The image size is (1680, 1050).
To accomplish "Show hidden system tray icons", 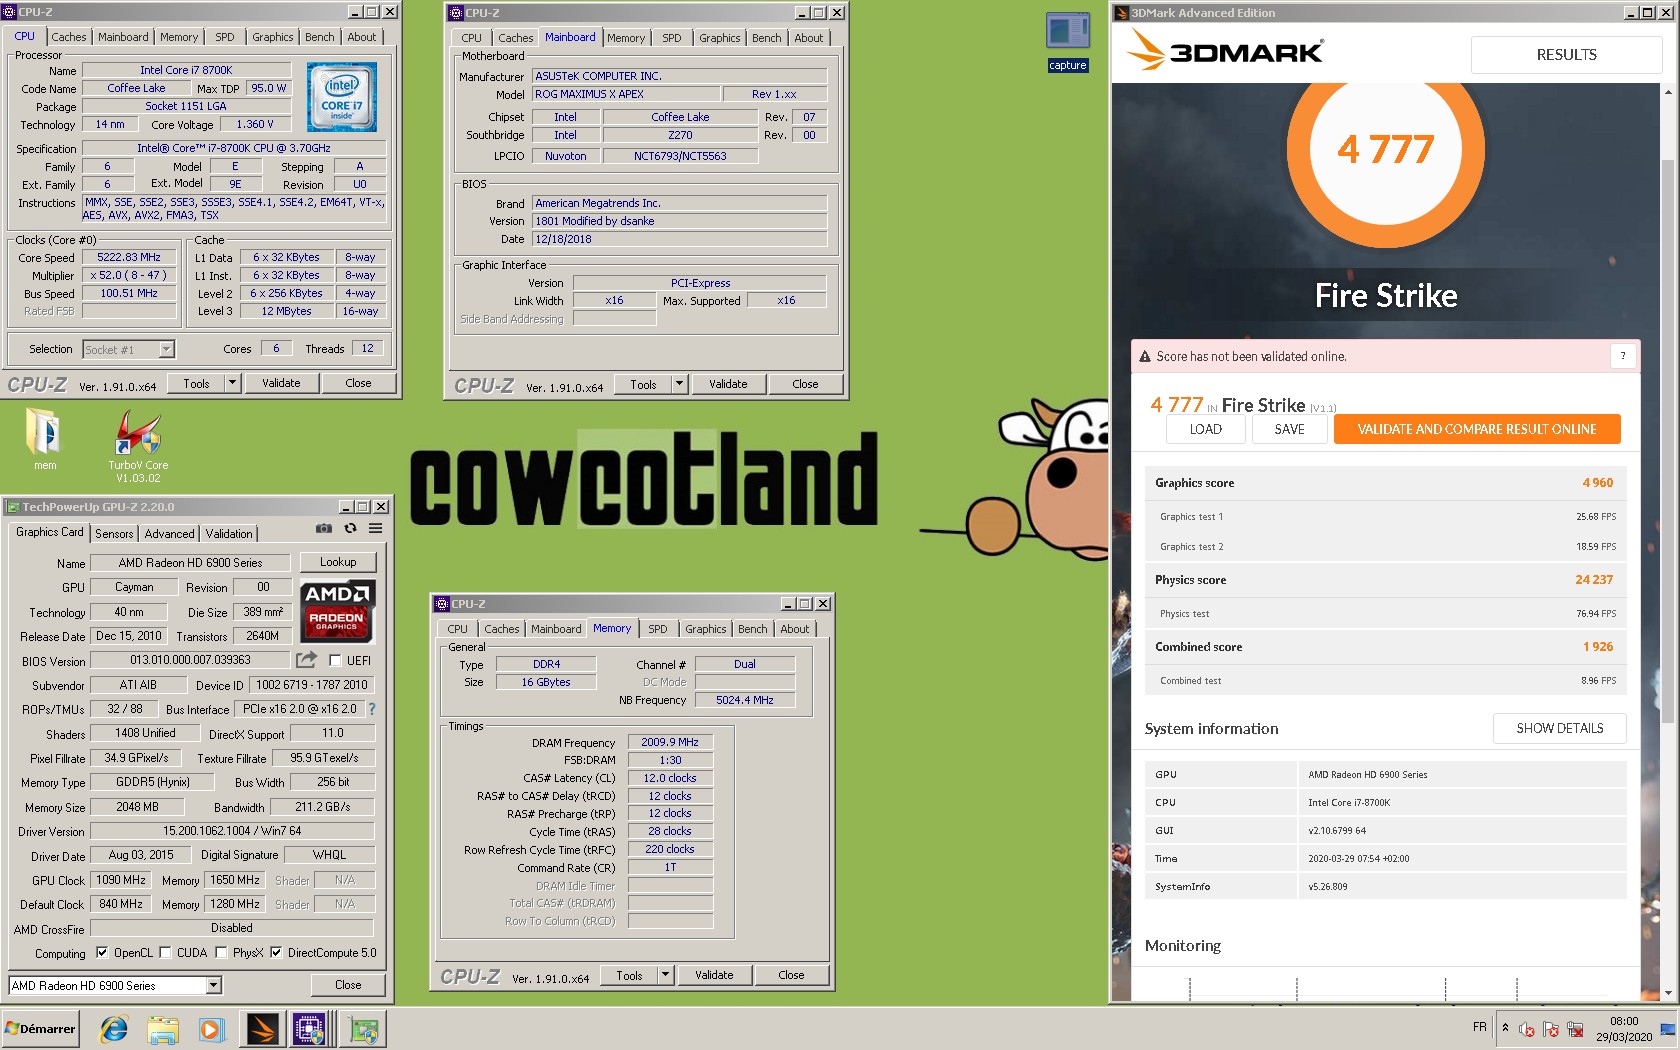I will [1505, 1028].
